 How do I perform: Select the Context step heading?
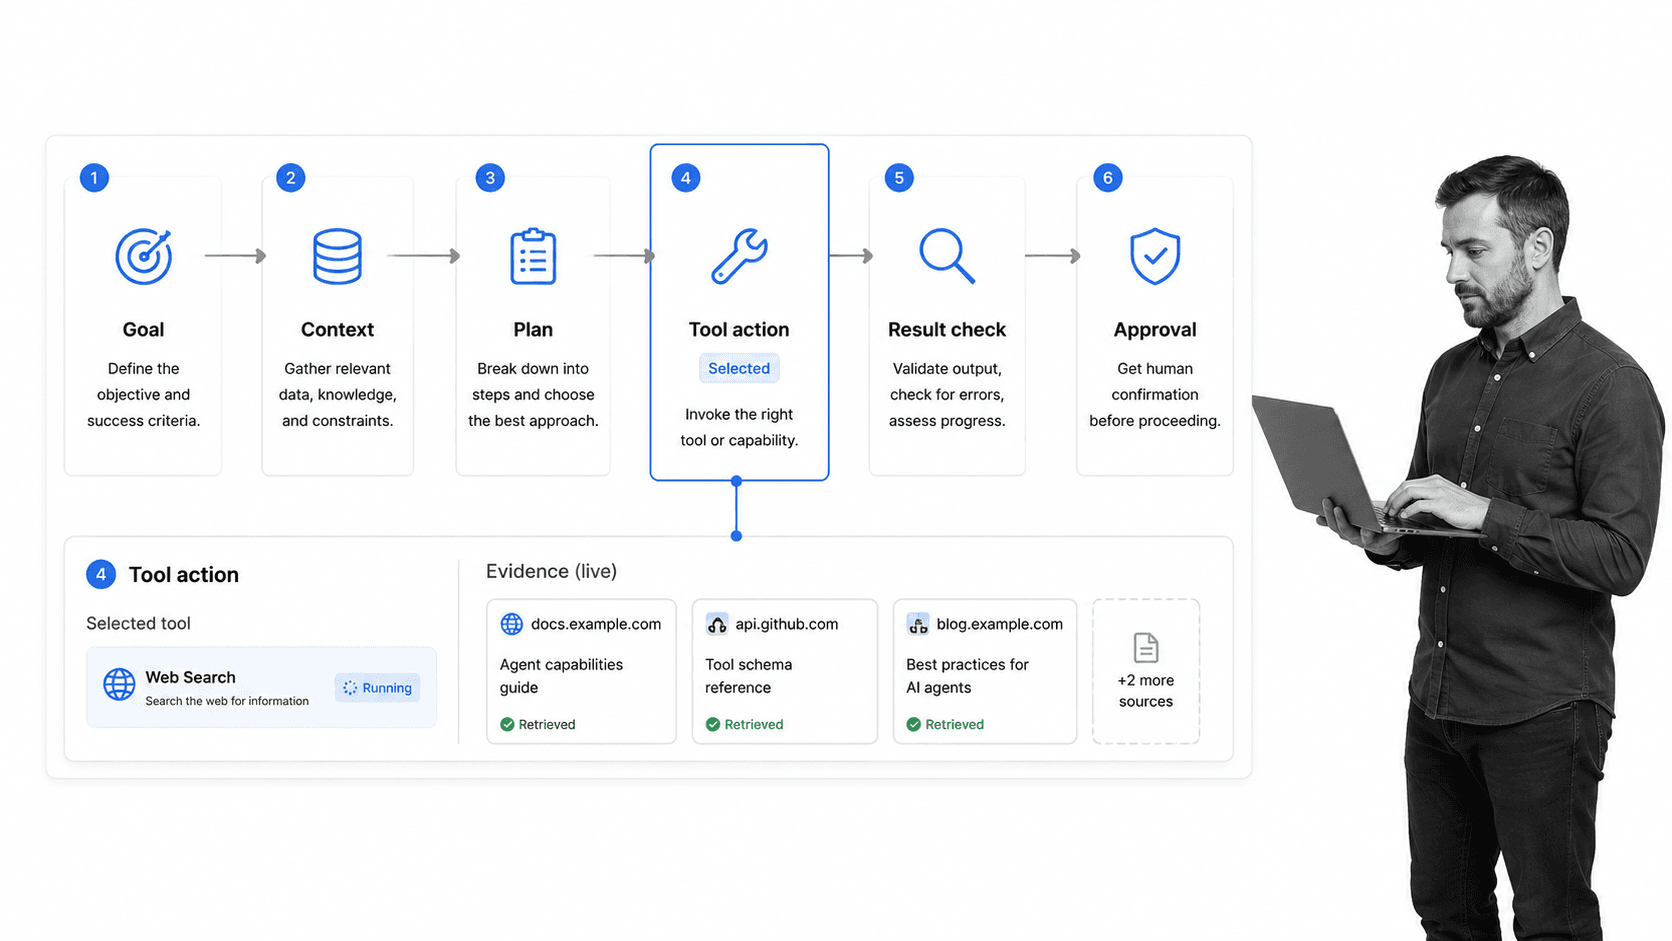pos(337,329)
